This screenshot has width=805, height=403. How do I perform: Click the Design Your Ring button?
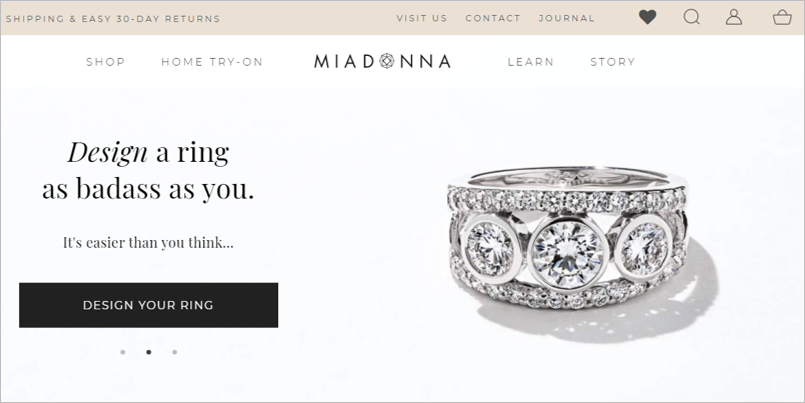coord(148,305)
